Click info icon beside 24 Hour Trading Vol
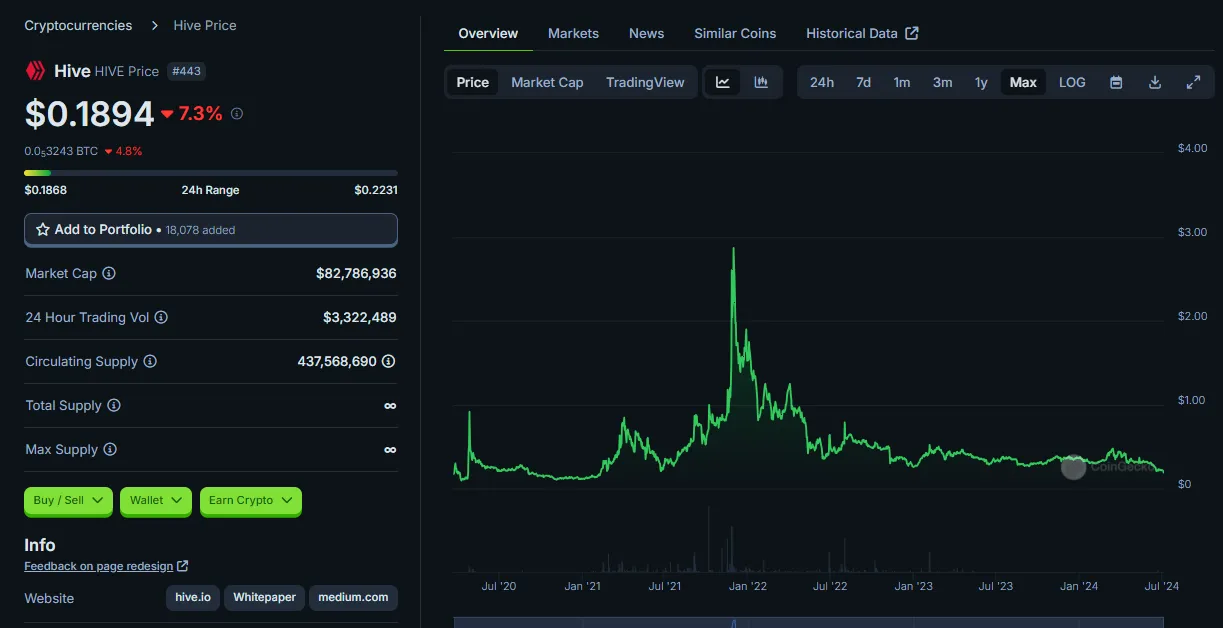Viewport: 1223px width, 628px height. [161, 317]
